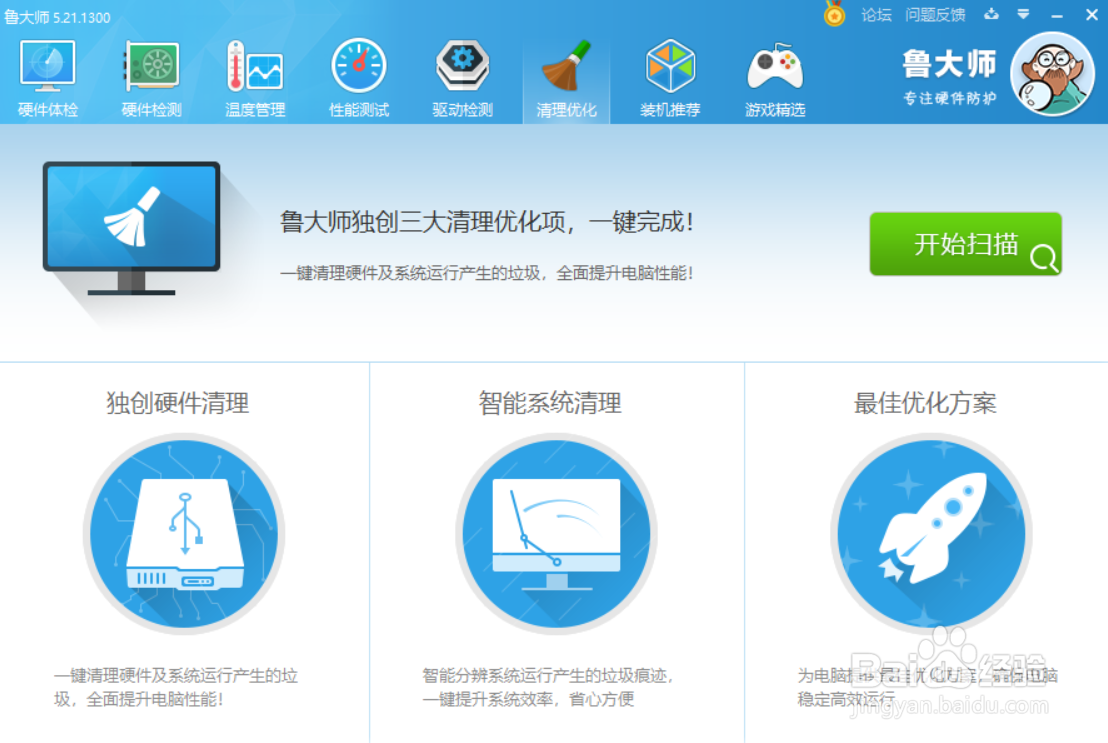Open 温度管理 temperature management section

click(255, 78)
